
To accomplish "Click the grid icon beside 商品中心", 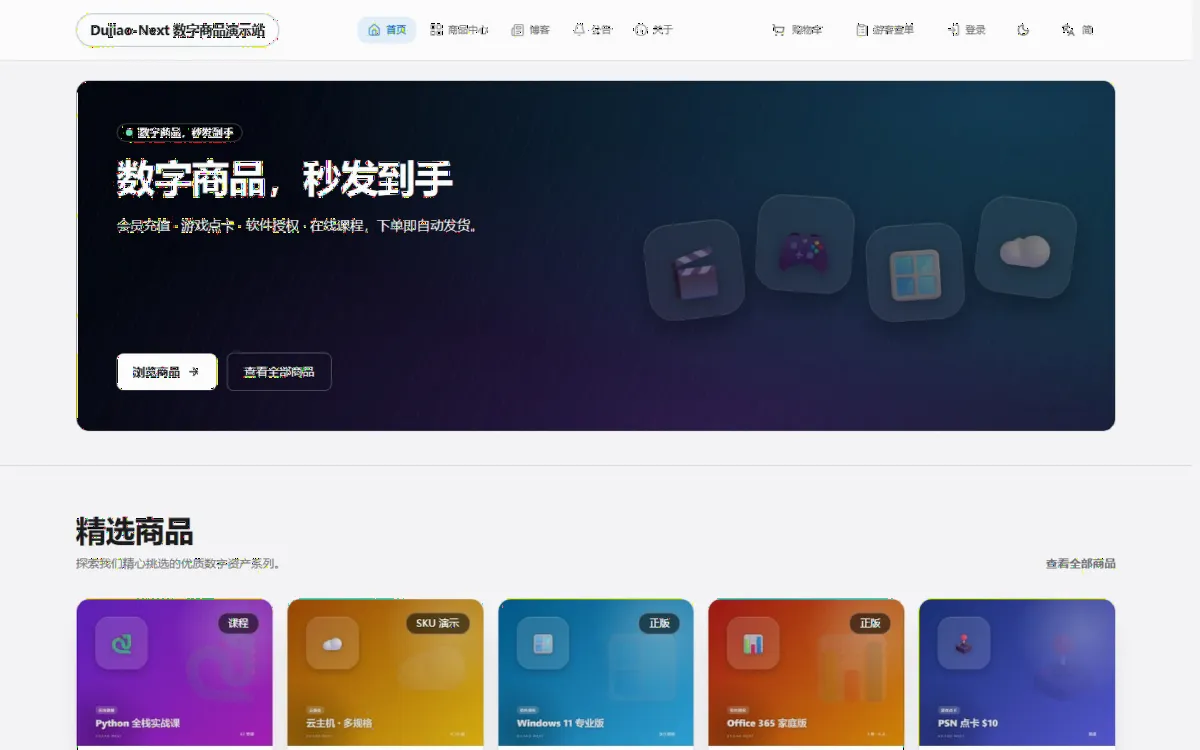I will 437,30.
